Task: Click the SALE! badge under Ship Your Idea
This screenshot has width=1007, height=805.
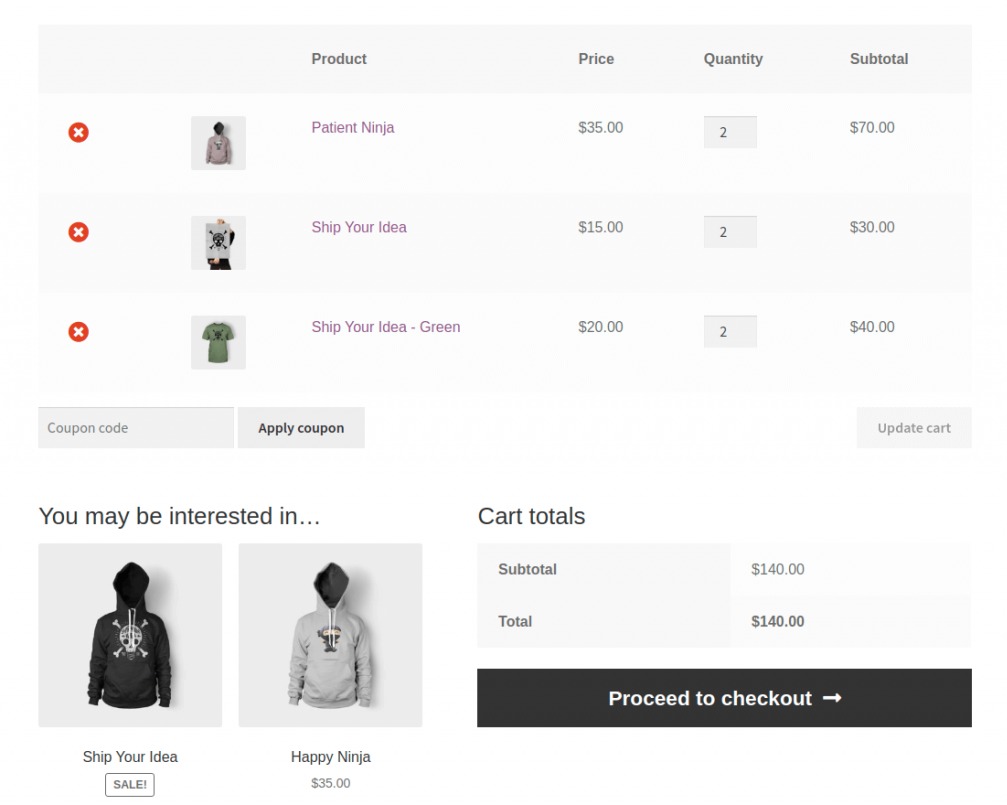Action: point(130,784)
